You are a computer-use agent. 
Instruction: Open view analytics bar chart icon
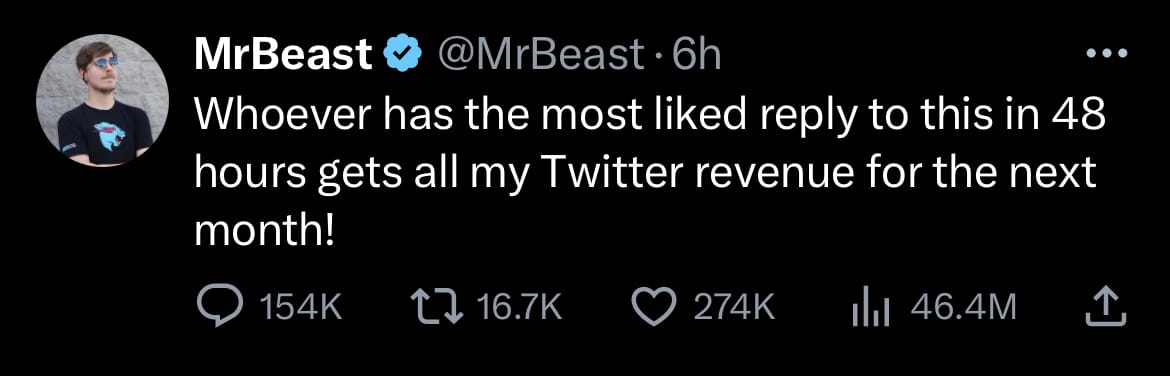click(872, 307)
